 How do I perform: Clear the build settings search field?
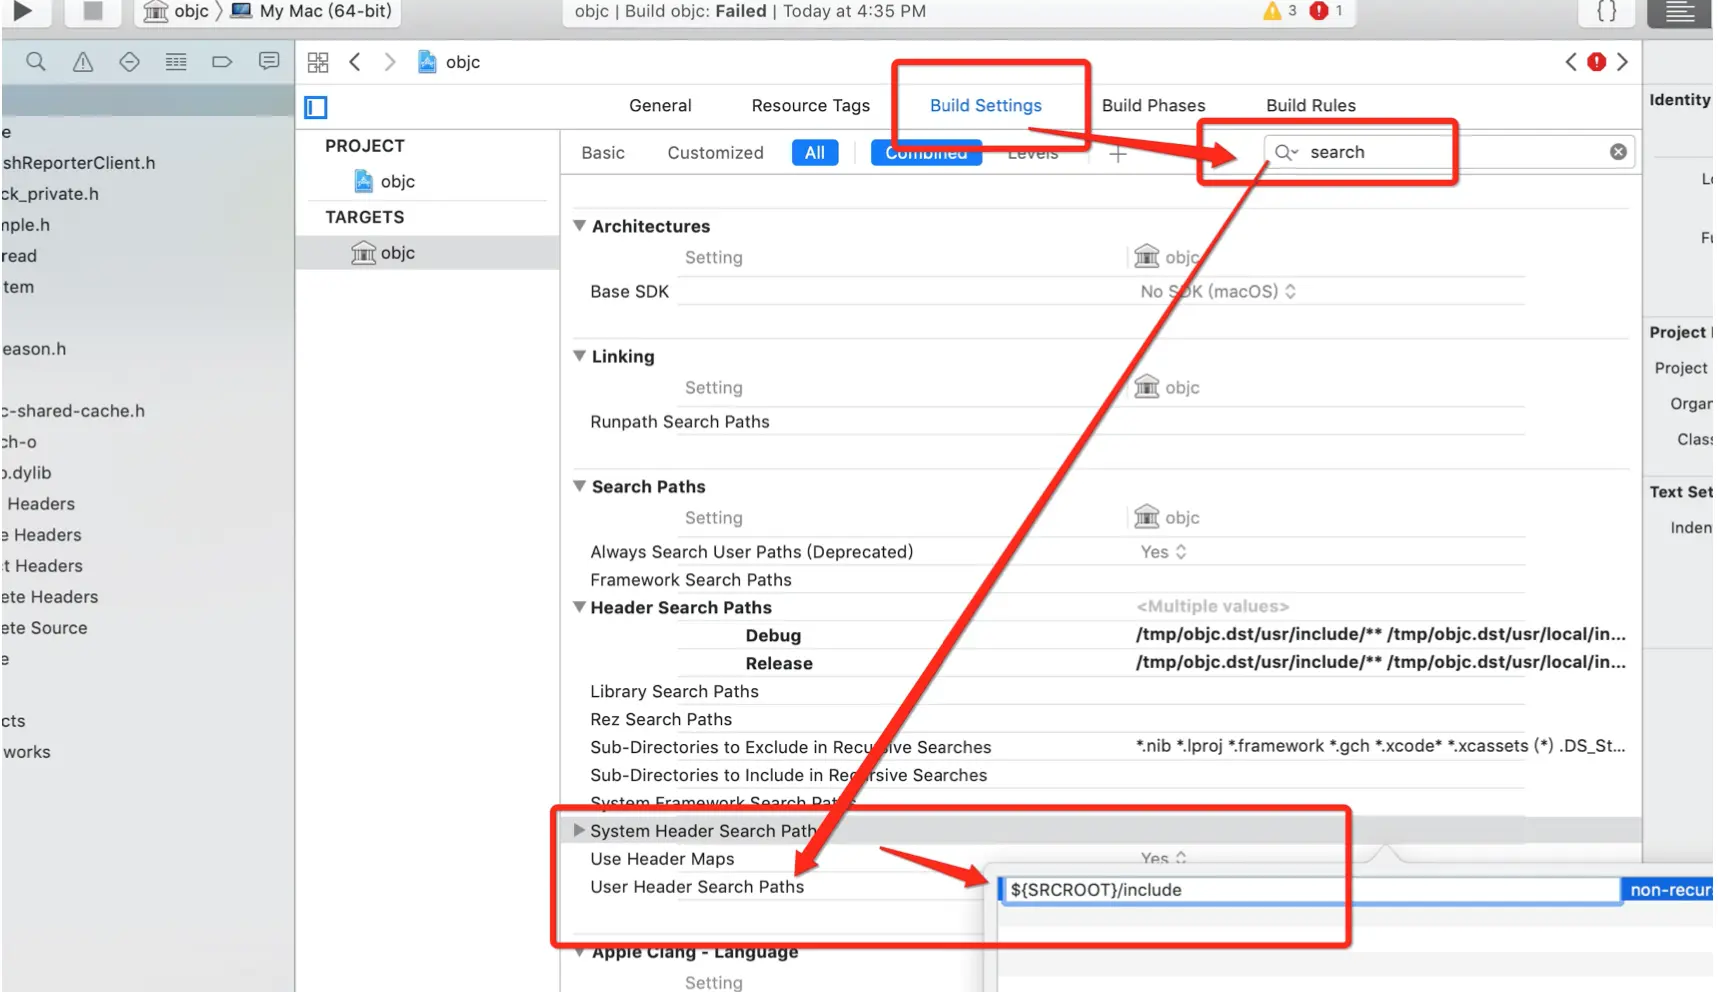click(x=1618, y=152)
